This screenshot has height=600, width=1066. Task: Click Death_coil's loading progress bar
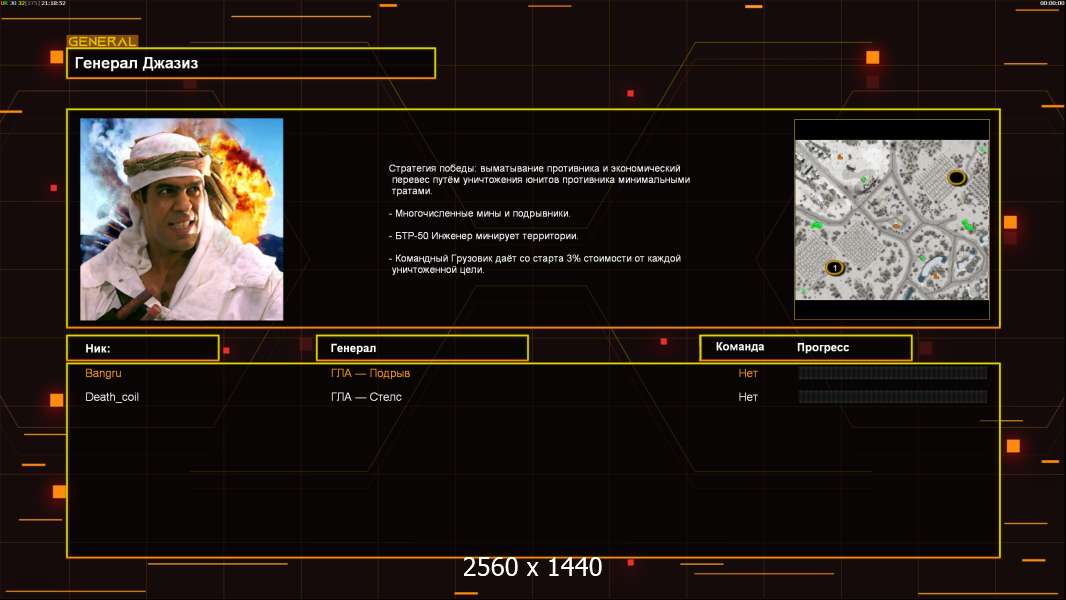(892, 397)
